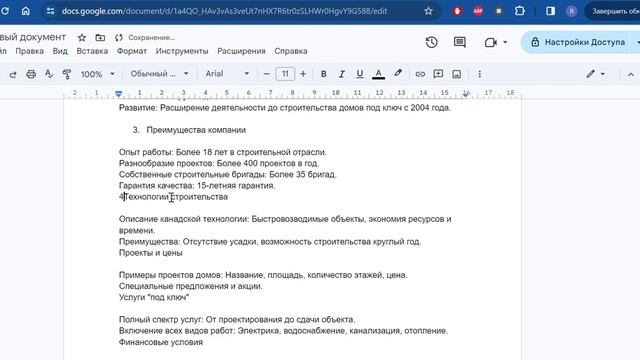Click the Завершить button in browser
The image size is (640, 360).
(x=613, y=11)
